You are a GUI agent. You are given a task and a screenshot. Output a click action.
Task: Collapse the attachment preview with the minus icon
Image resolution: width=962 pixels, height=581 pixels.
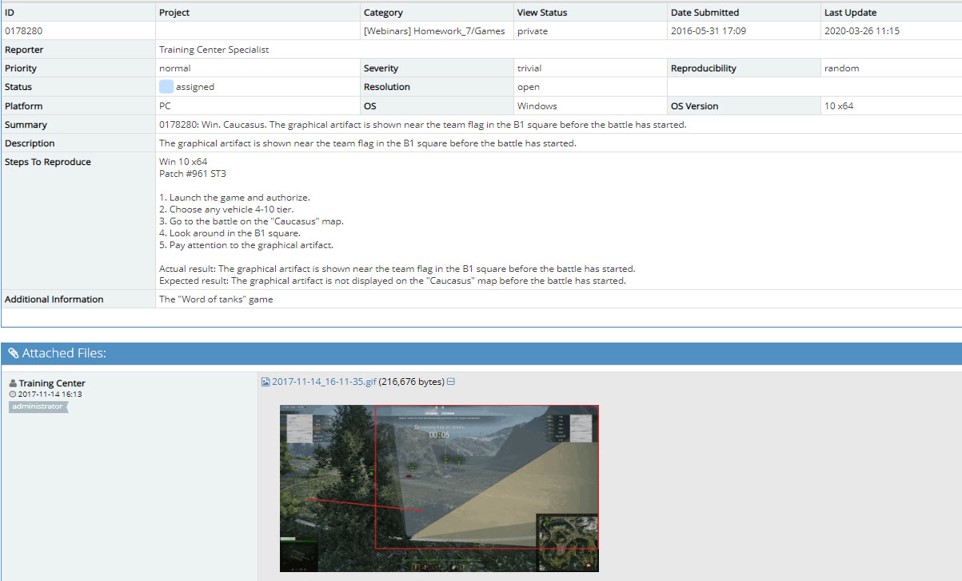click(x=451, y=382)
